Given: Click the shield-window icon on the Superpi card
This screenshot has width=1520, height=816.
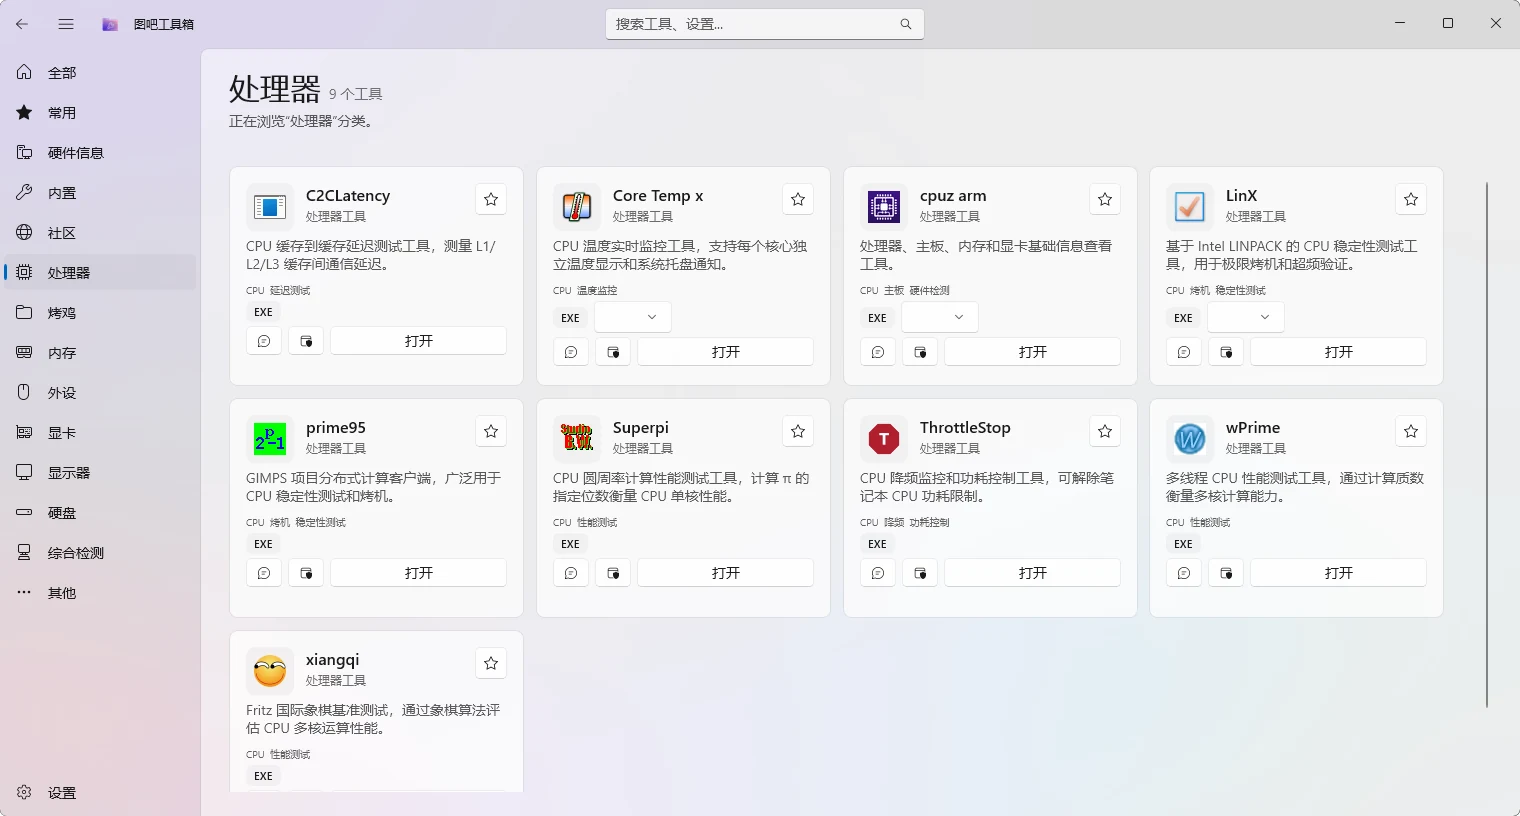Looking at the screenshot, I should pyautogui.click(x=613, y=573).
